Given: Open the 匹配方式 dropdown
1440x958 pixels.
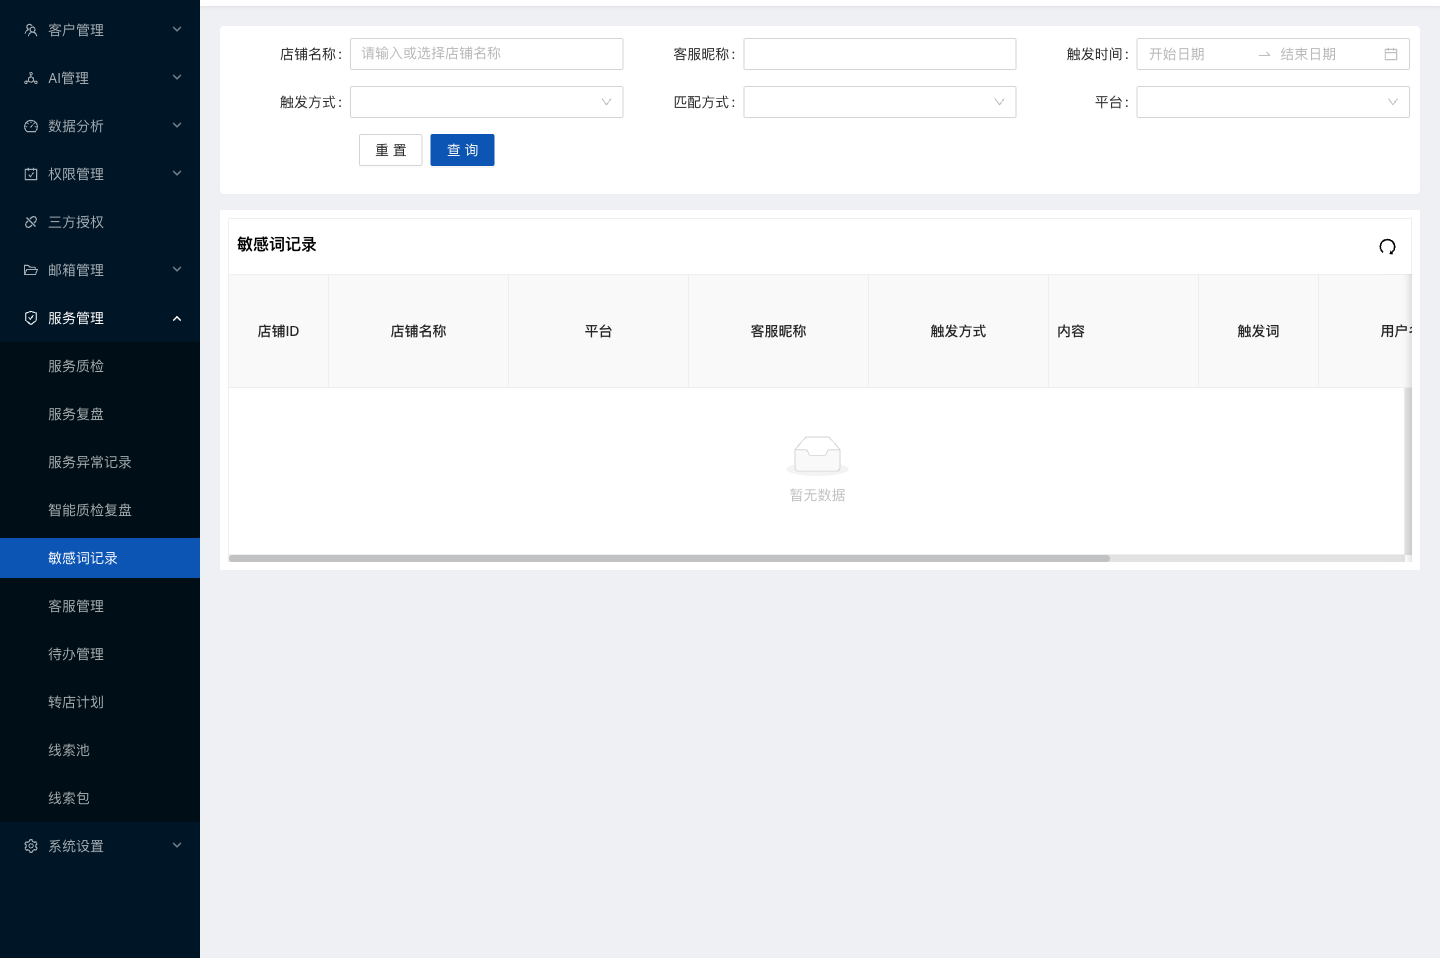Looking at the screenshot, I should 880,102.
